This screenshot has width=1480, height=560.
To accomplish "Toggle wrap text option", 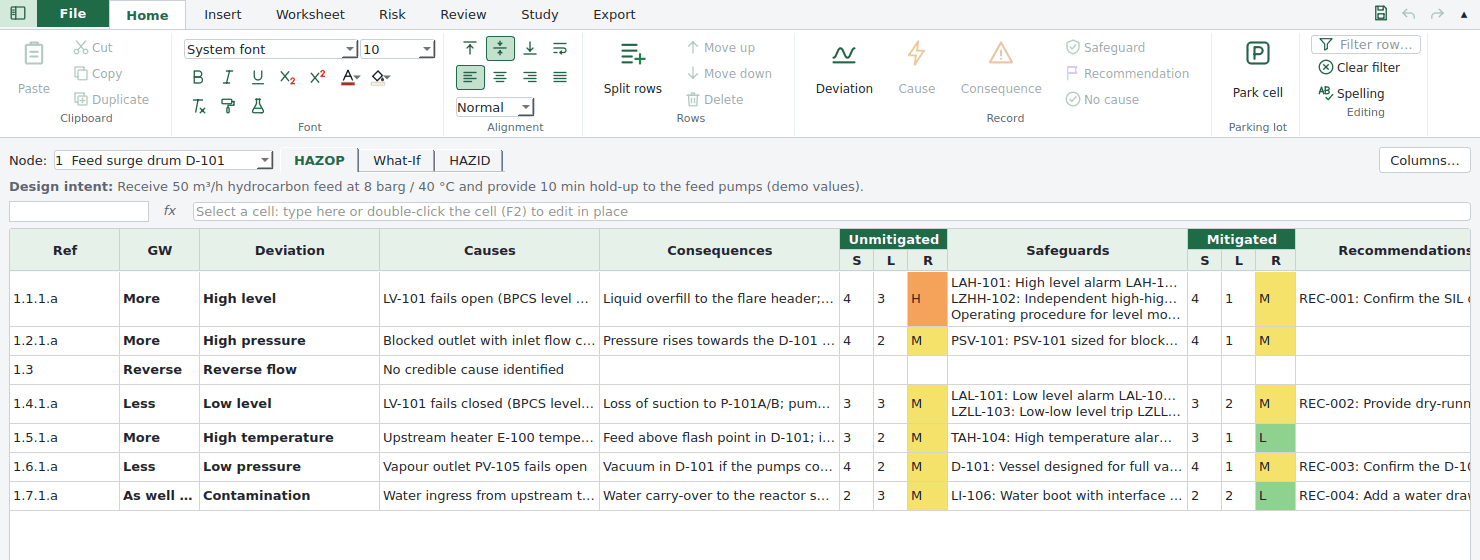I will click(560, 48).
